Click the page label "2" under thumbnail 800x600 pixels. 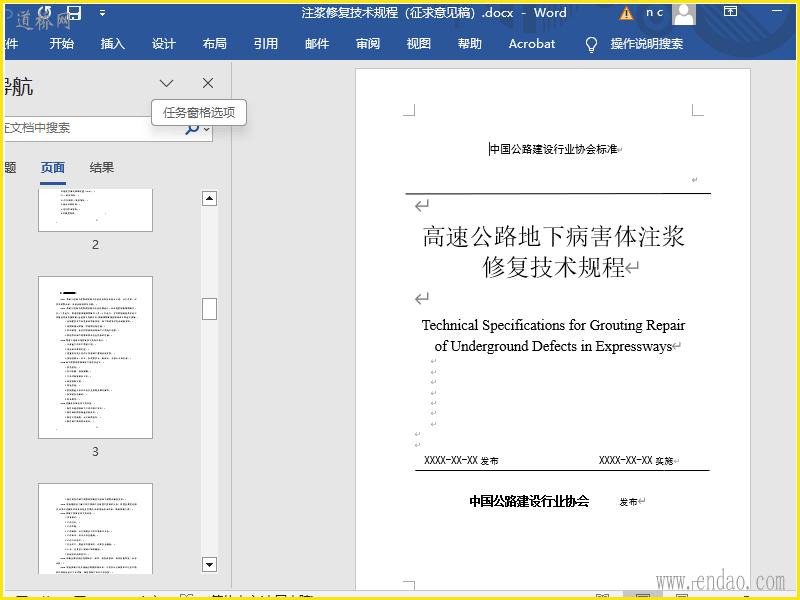pyautogui.click(x=95, y=245)
